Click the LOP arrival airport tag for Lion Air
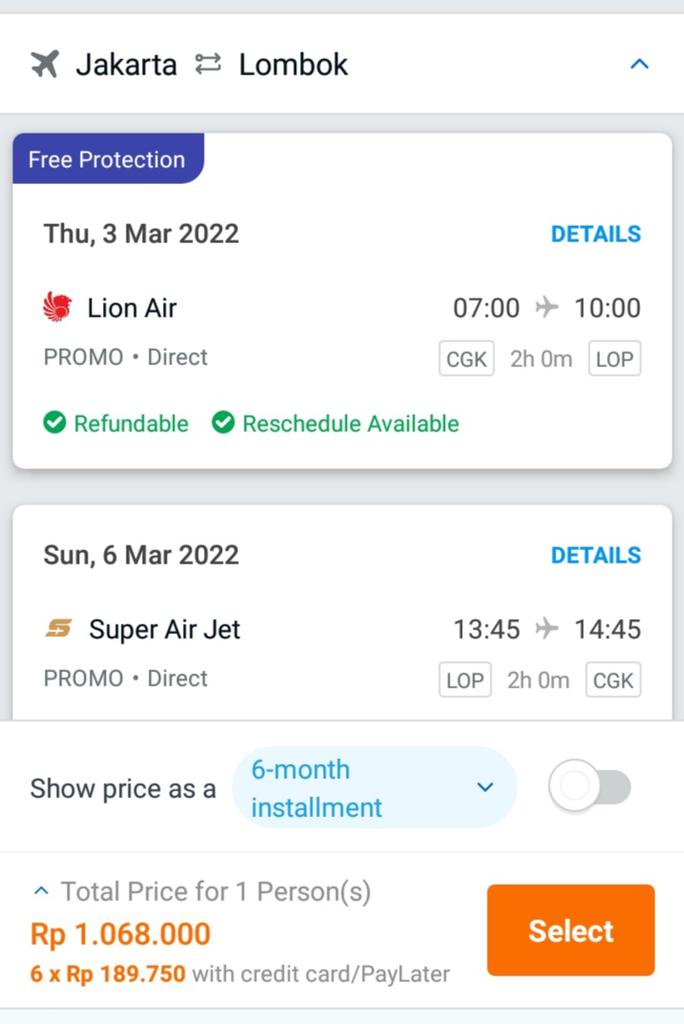The width and height of the screenshot is (684, 1024). coord(614,359)
